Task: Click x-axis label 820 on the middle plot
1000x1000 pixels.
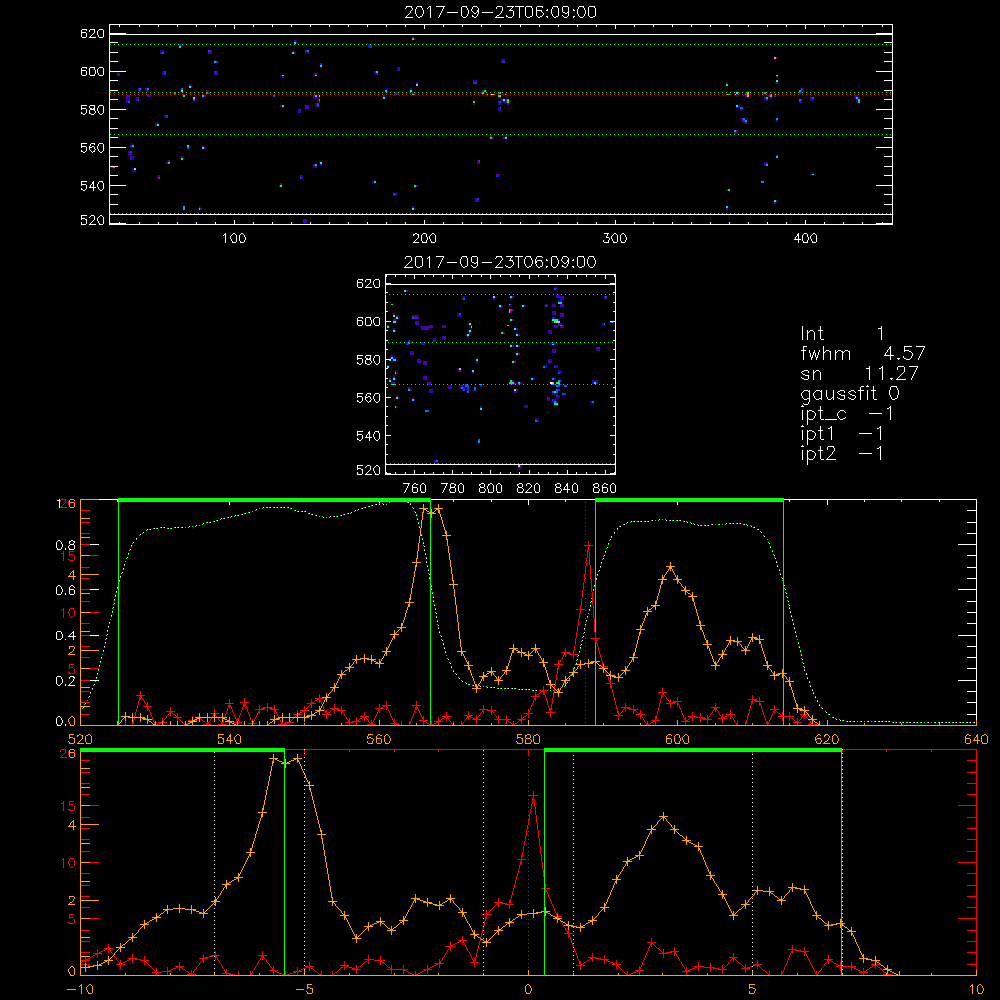Action: pyautogui.click(x=529, y=489)
